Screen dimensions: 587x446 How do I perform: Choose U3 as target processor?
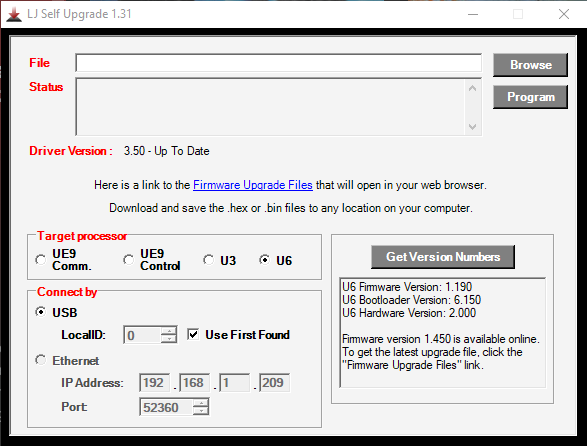[209, 260]
